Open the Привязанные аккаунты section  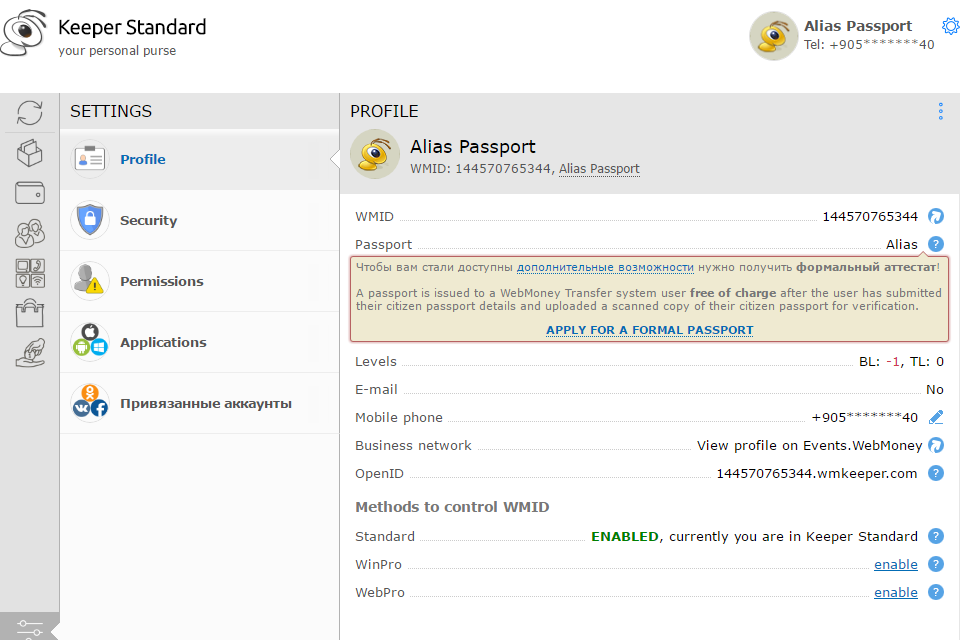205,404
